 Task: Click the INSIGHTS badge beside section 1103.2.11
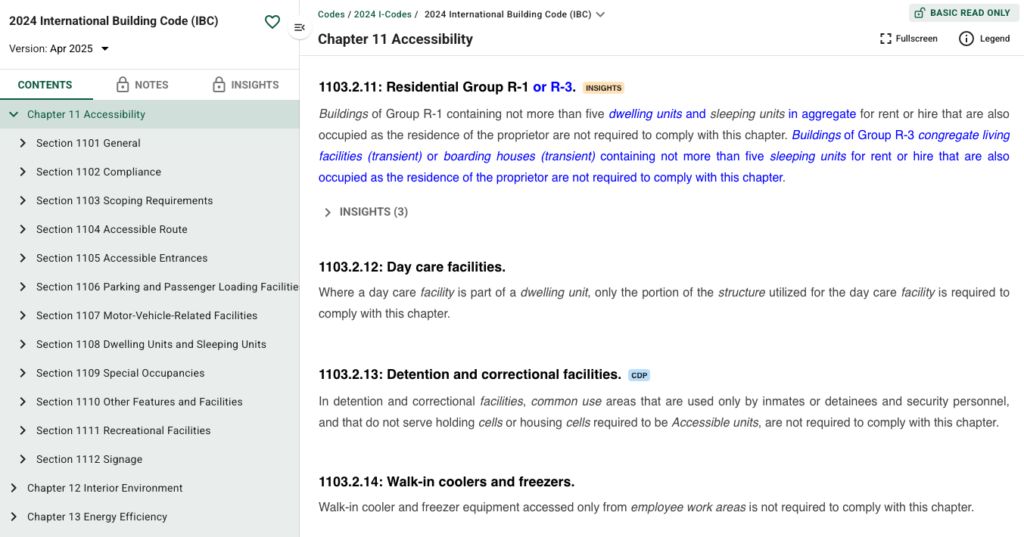pyautogui.click(x=603, y=88)
